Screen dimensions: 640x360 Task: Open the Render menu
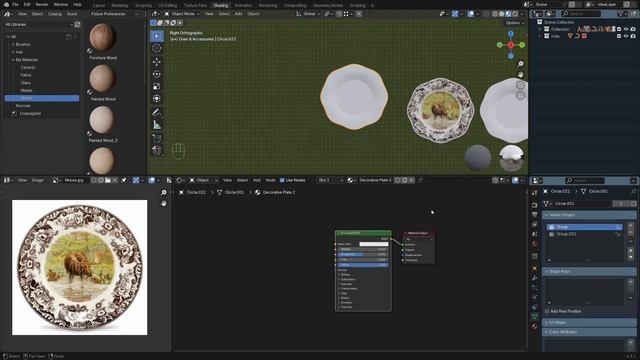tap(42, 4)
